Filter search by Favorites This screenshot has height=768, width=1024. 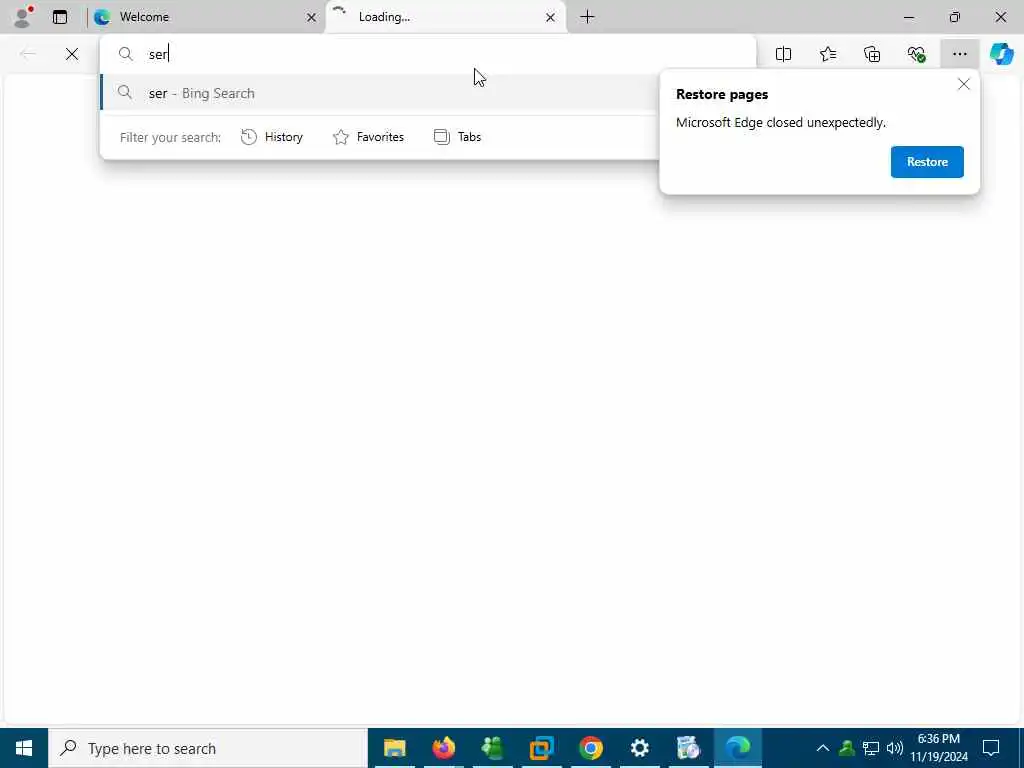pos(369,137)
